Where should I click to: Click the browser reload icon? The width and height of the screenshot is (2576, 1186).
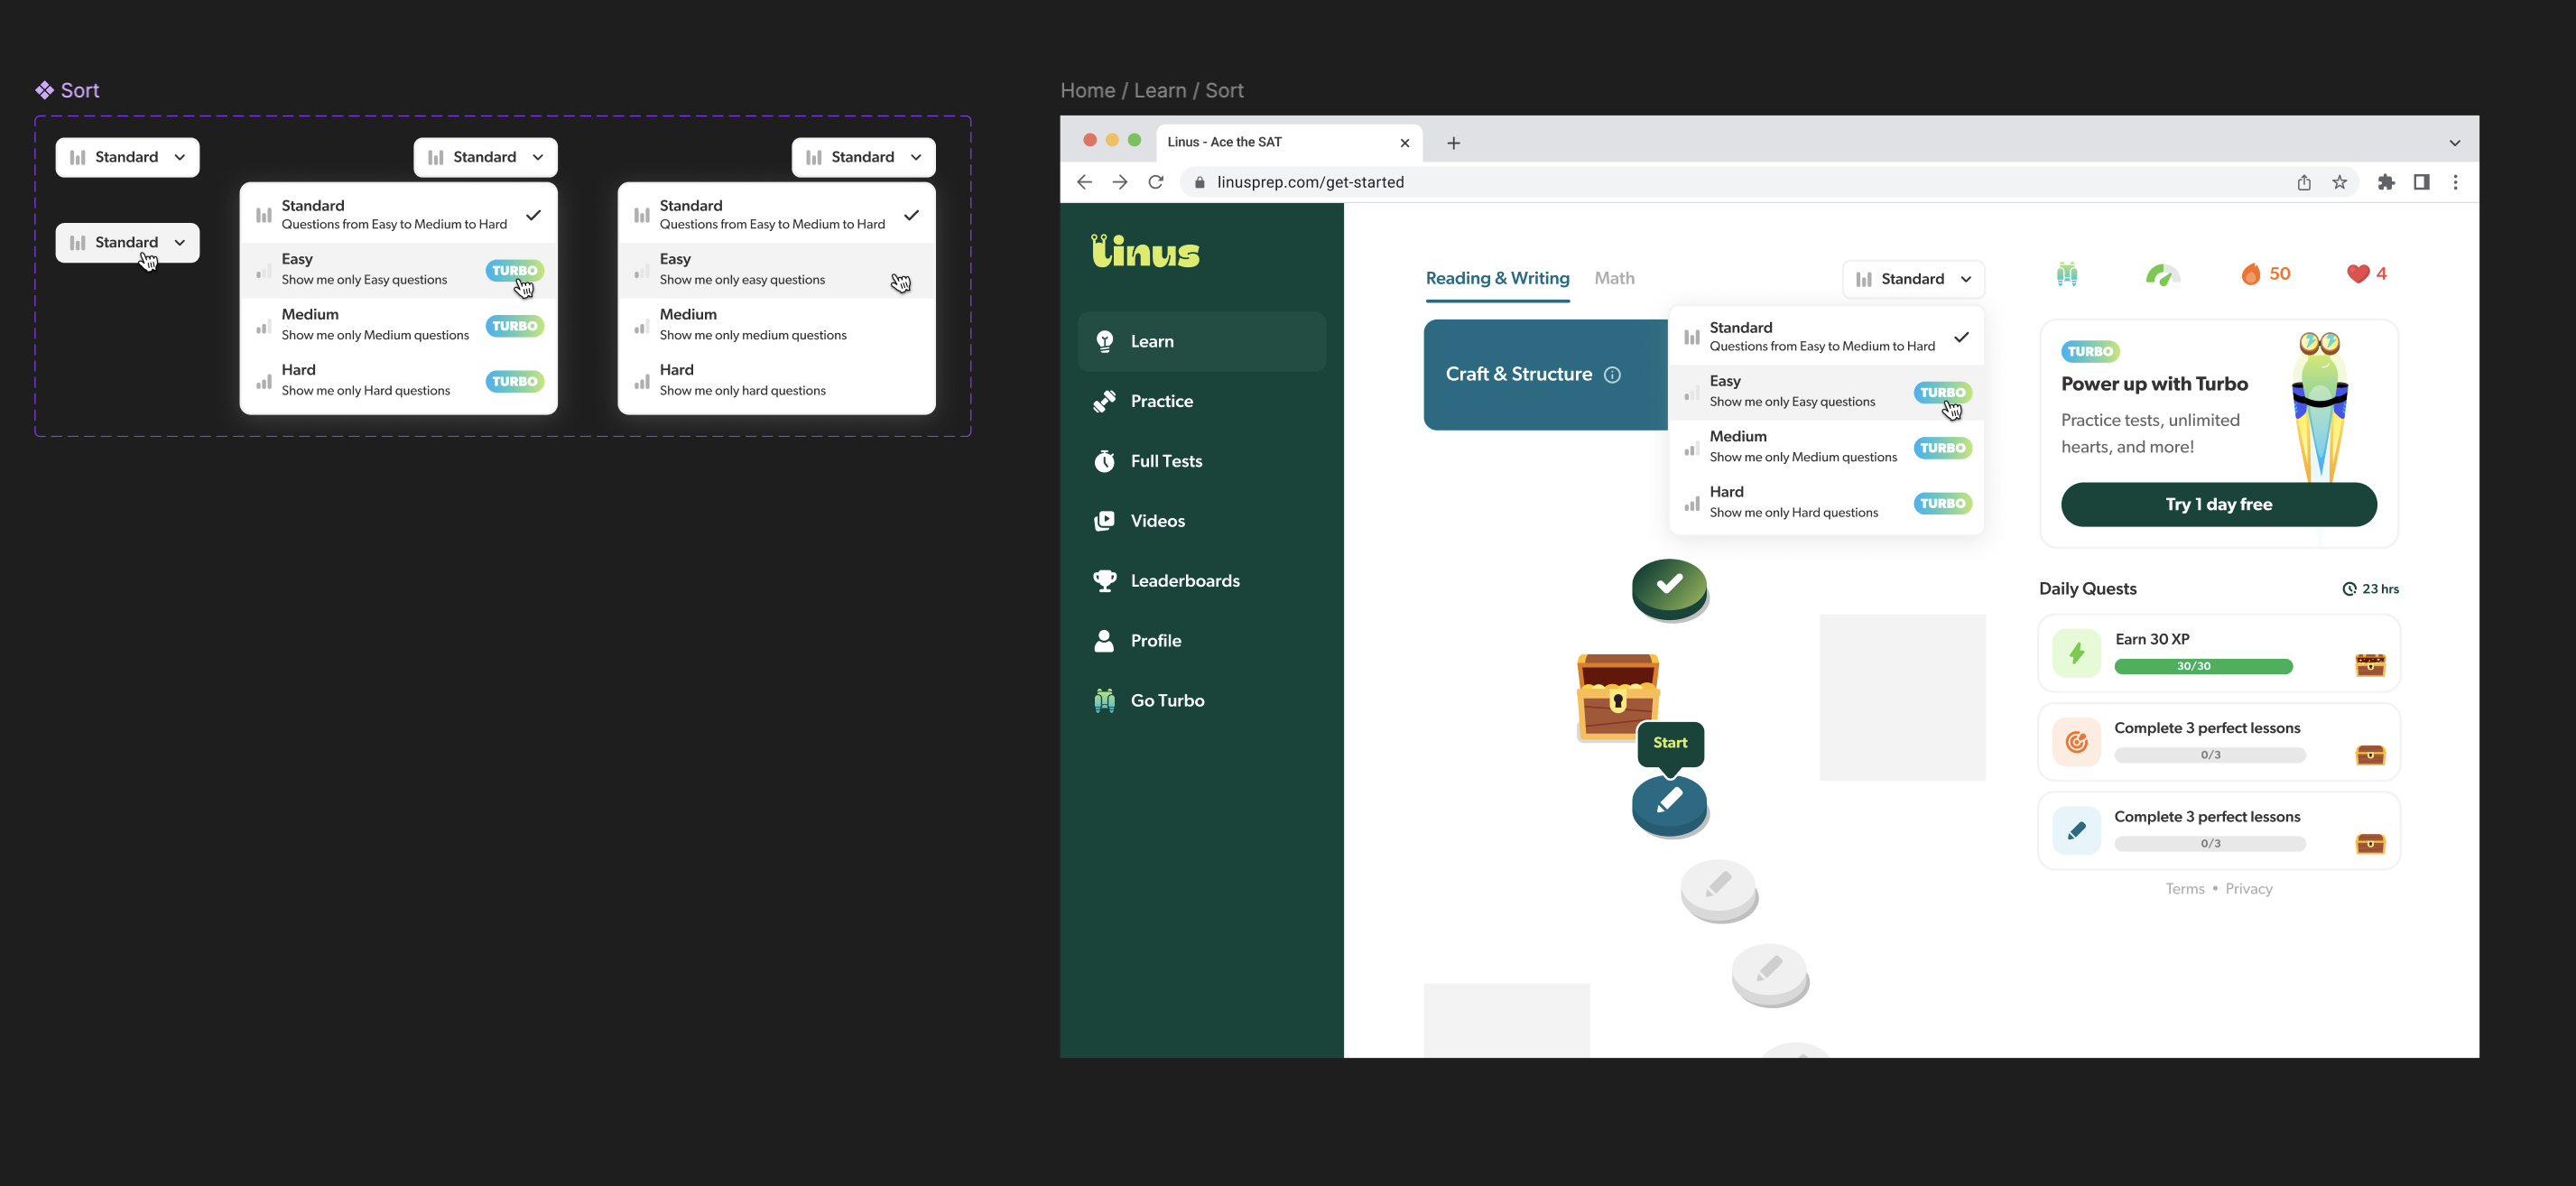pyautogui.click(x=1156, y=182)
